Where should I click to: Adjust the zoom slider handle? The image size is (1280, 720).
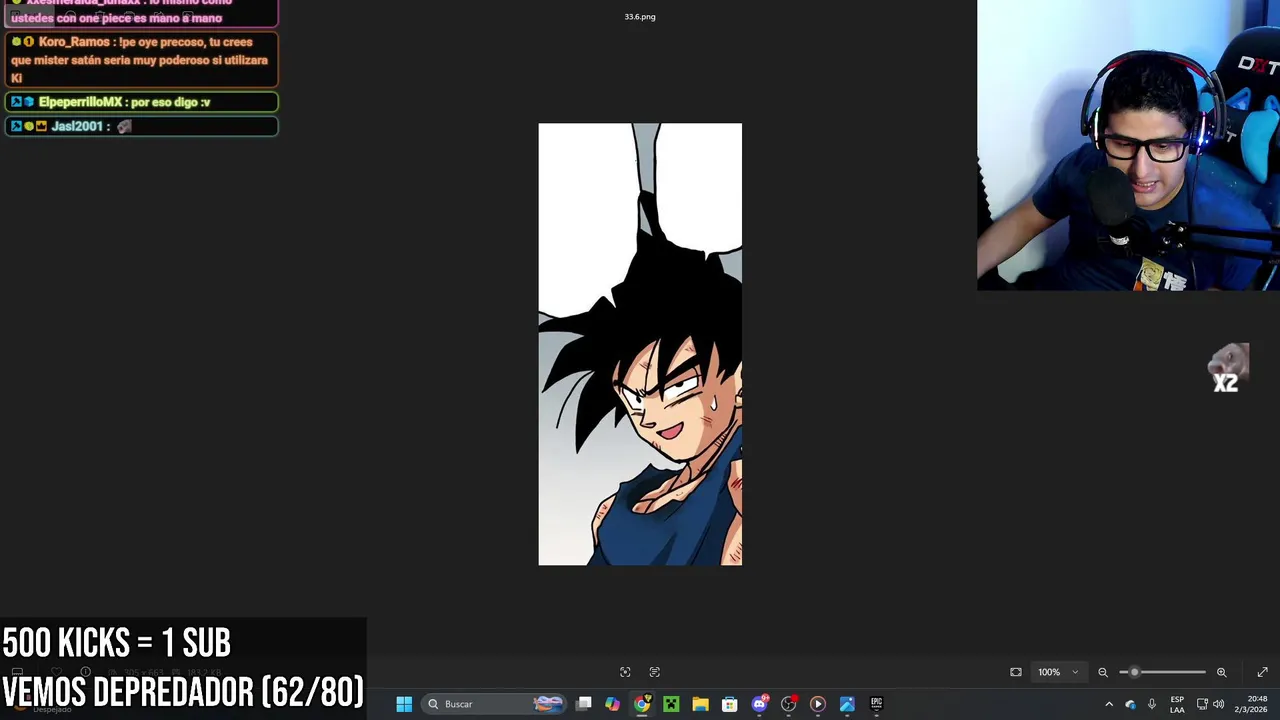pos(1134,672)
